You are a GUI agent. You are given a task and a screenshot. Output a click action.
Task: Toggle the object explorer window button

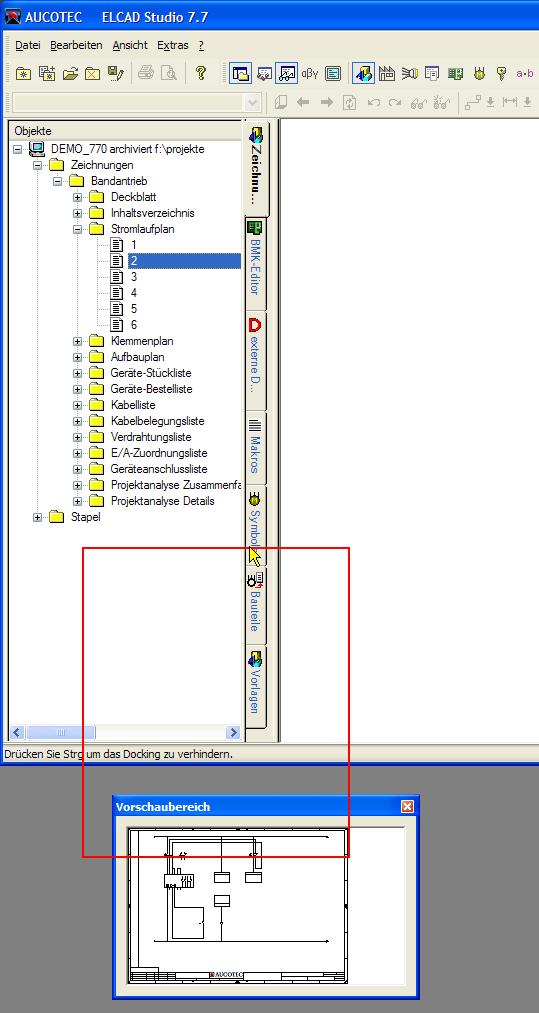241,74
